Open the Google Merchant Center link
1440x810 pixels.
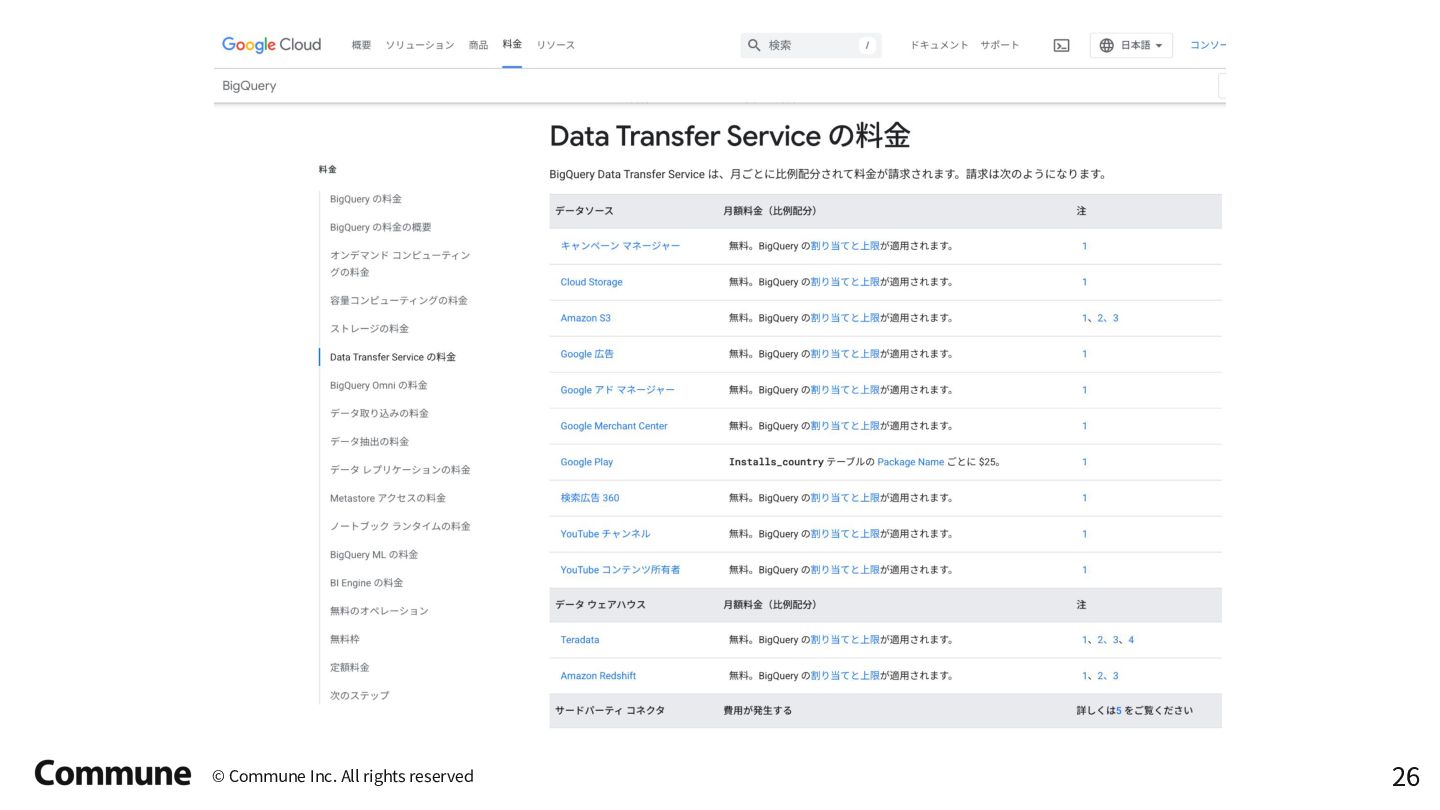614,426
